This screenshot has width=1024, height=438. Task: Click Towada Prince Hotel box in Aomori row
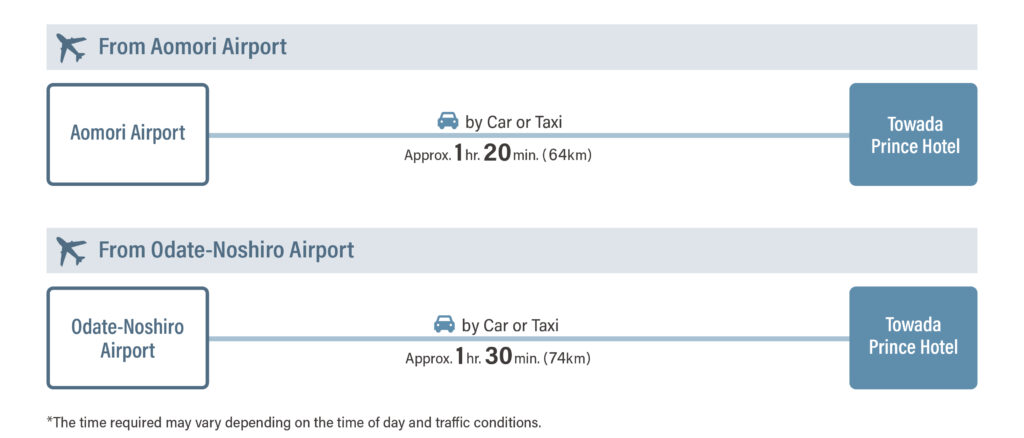[x=913, y=134]
